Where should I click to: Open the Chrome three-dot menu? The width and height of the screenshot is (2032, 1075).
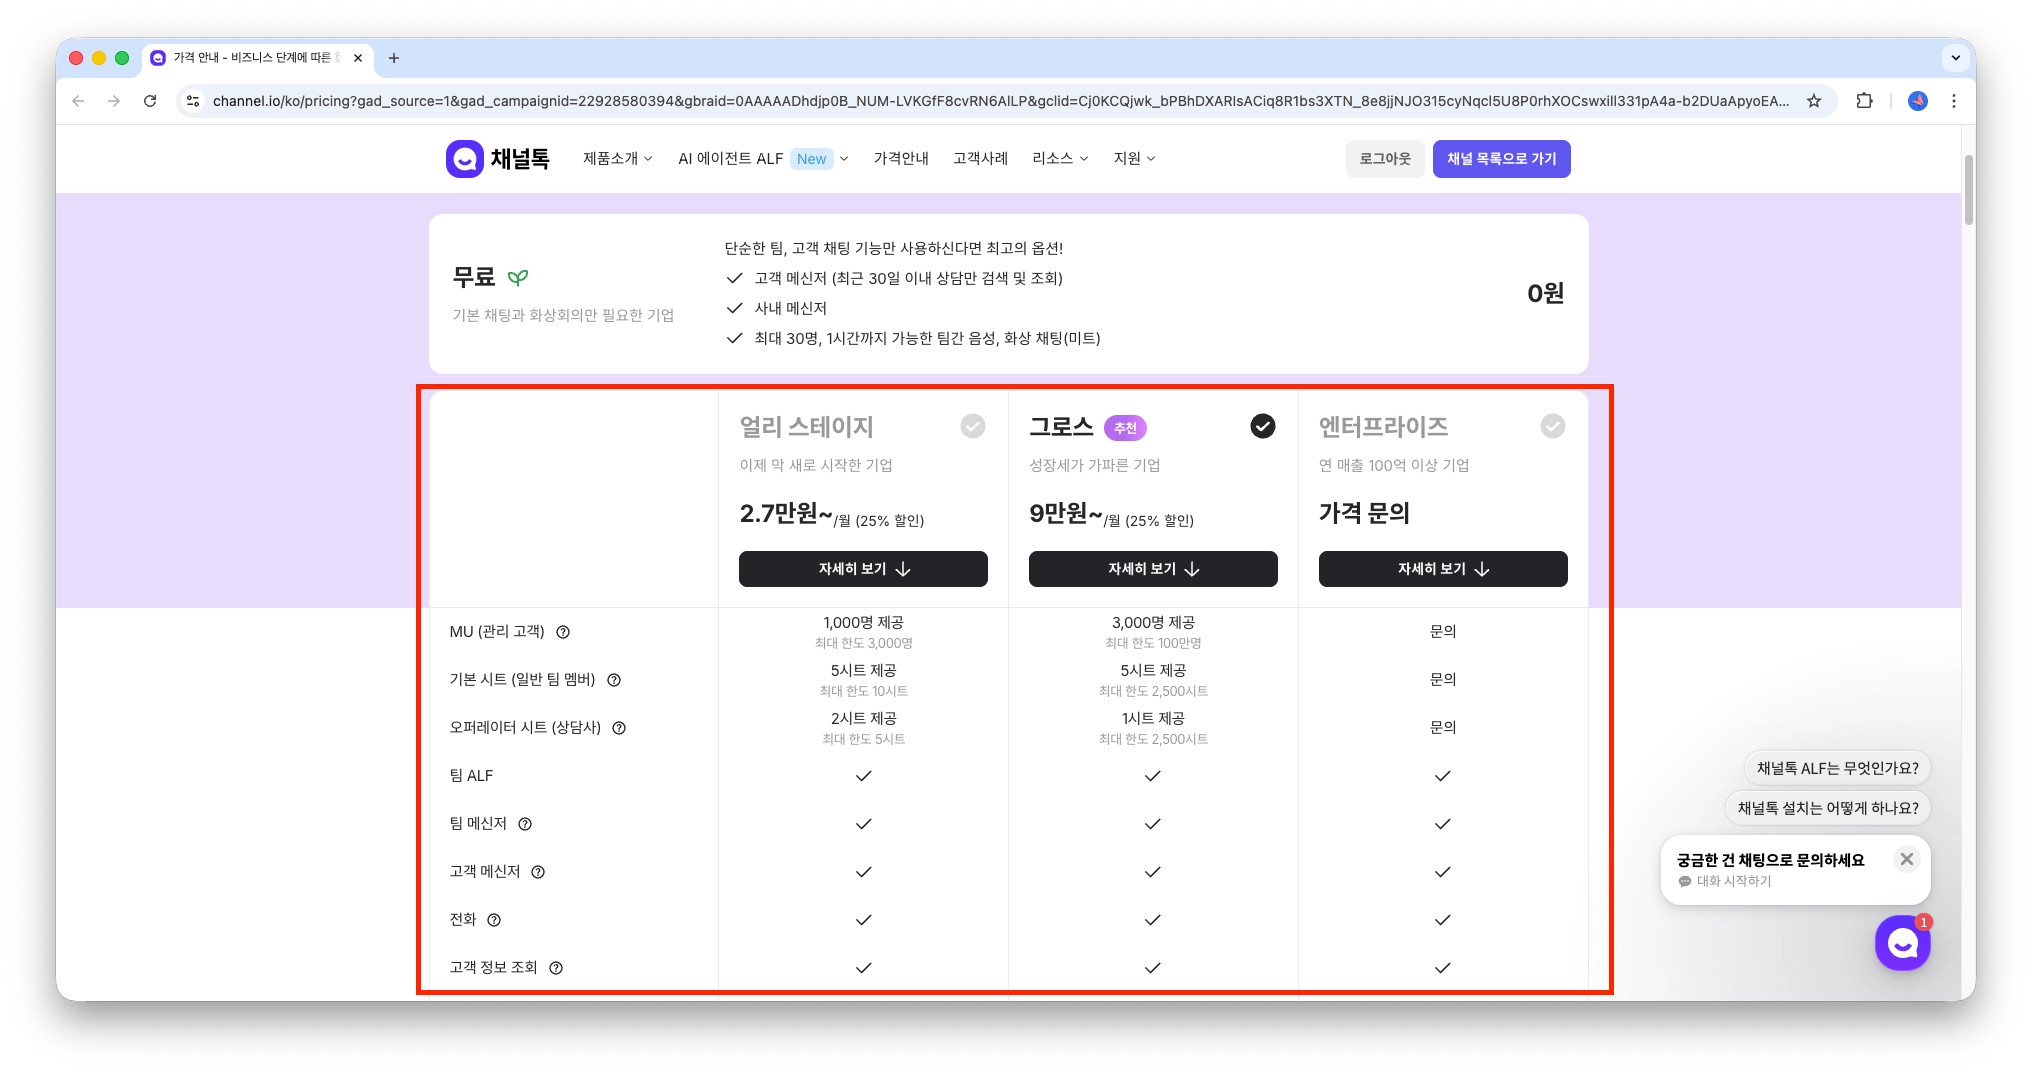coord(1954,101)
